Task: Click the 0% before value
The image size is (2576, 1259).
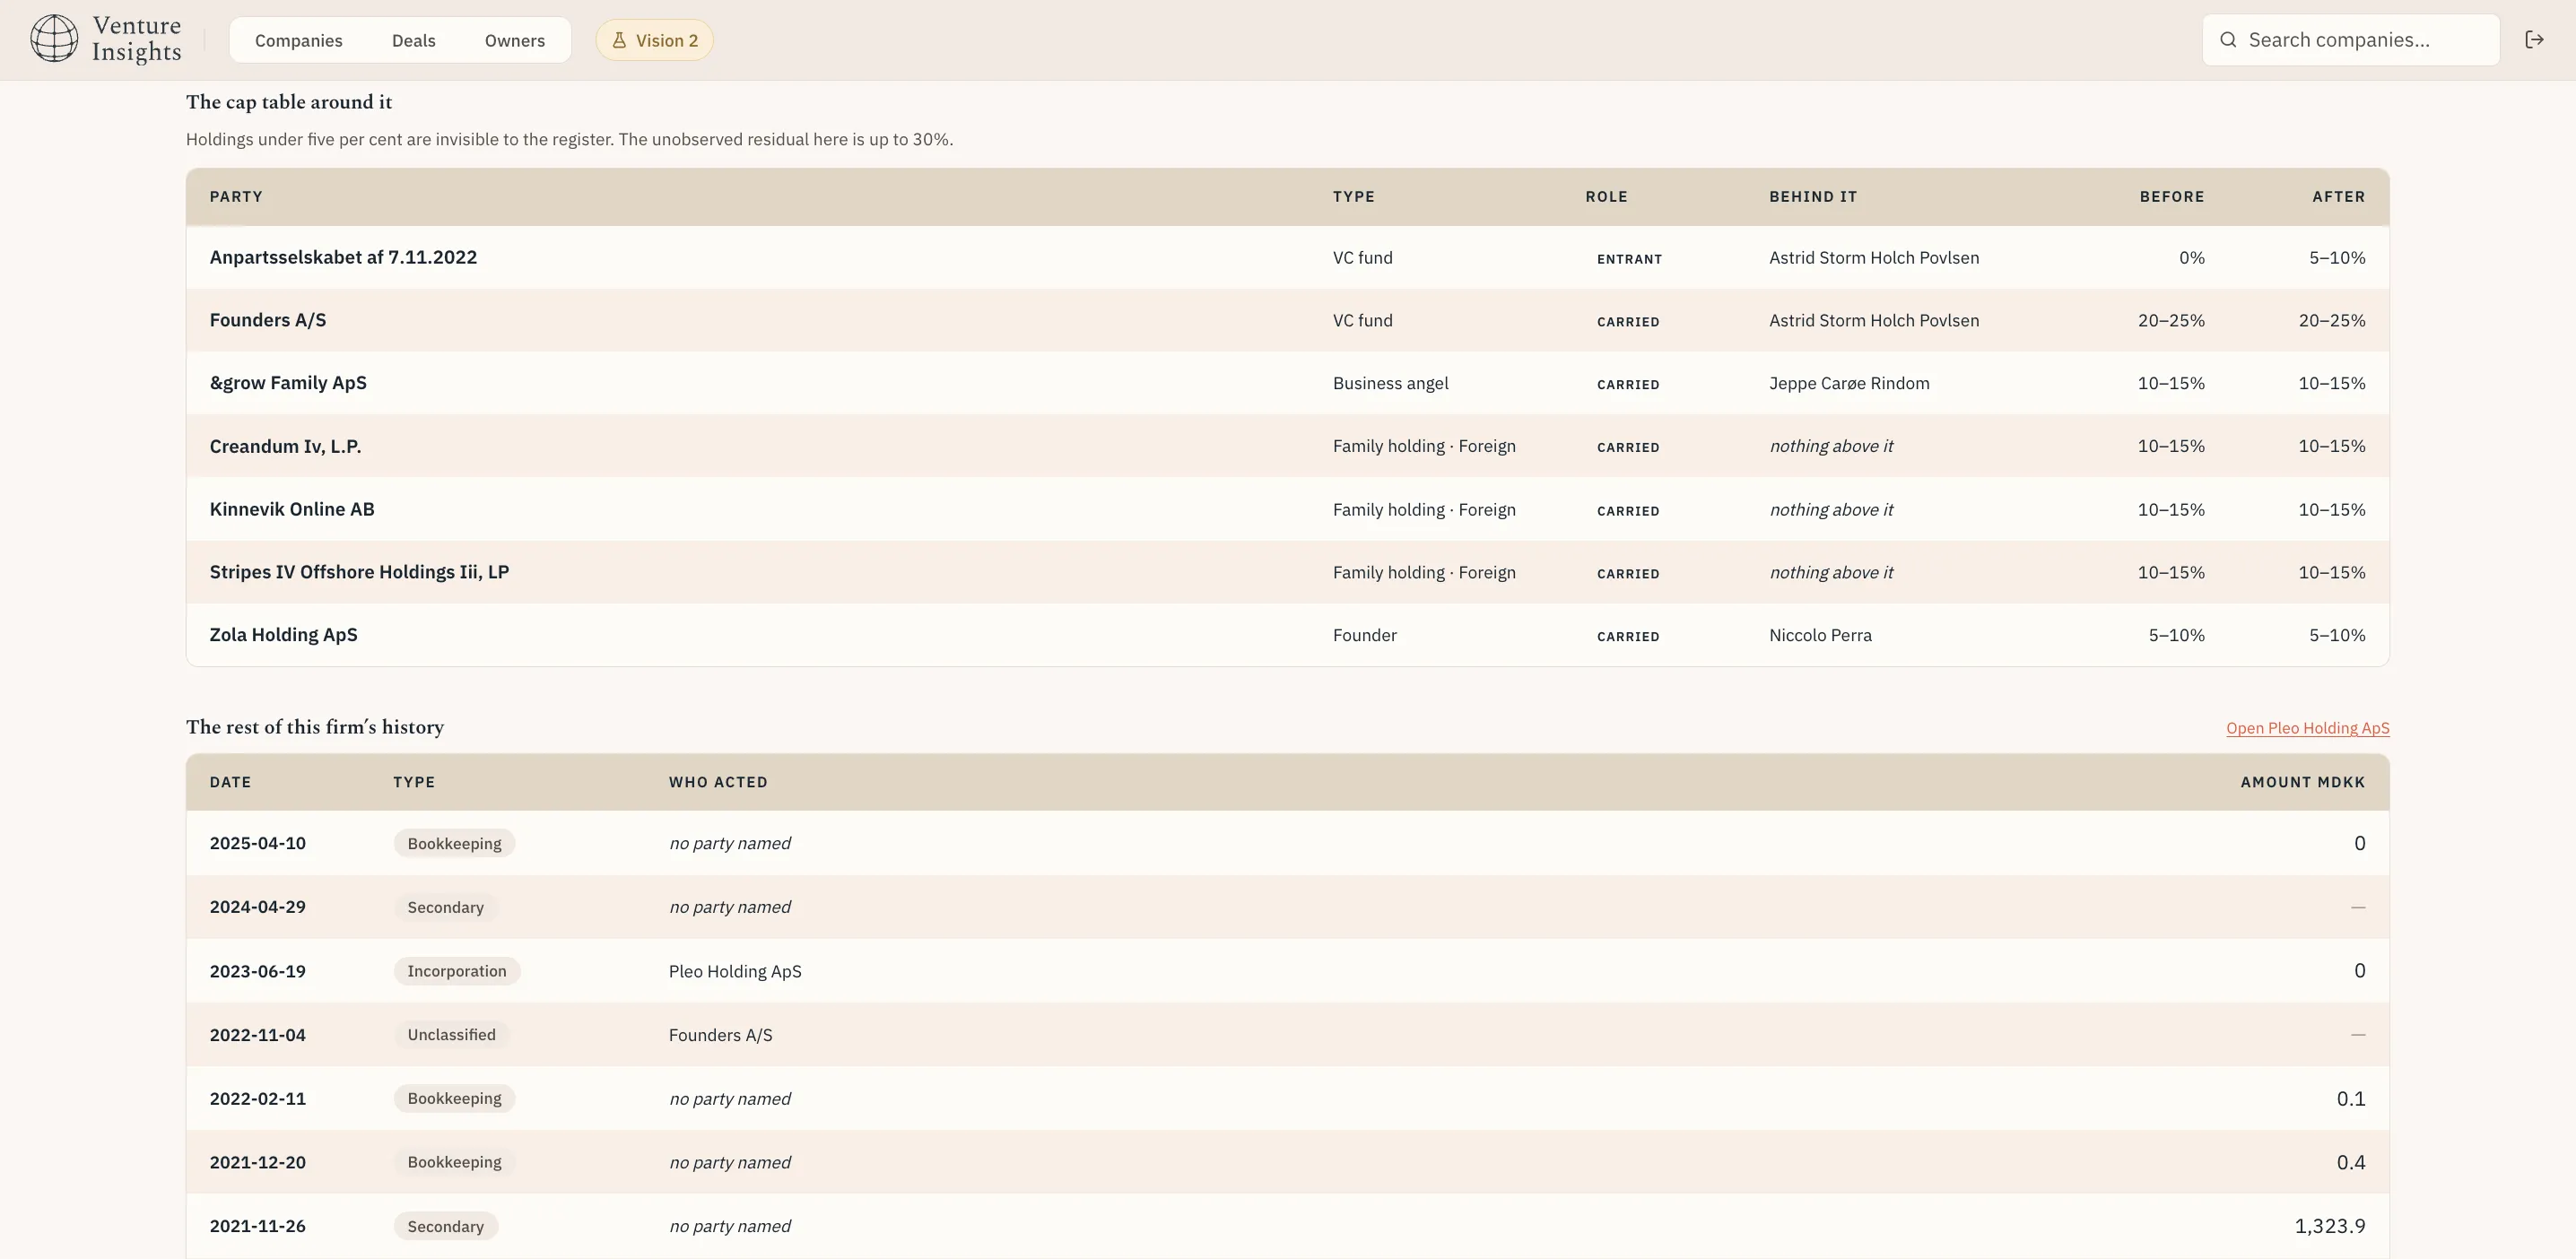Action: (2191, 257)
